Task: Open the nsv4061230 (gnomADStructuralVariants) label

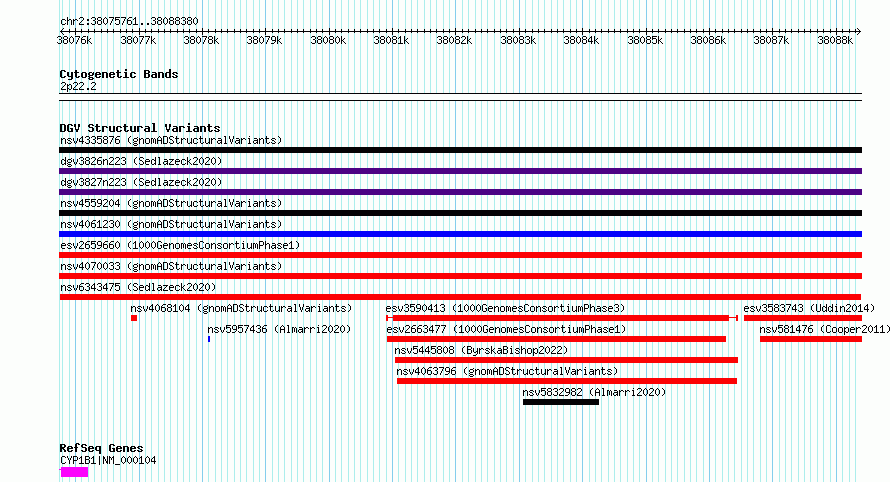Action: click(x=171, y=224)
